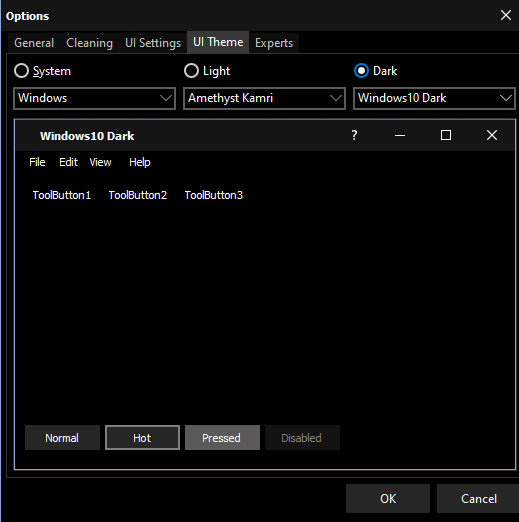
Task: Choose the Light theme radio button
Action: click(191, 71)
